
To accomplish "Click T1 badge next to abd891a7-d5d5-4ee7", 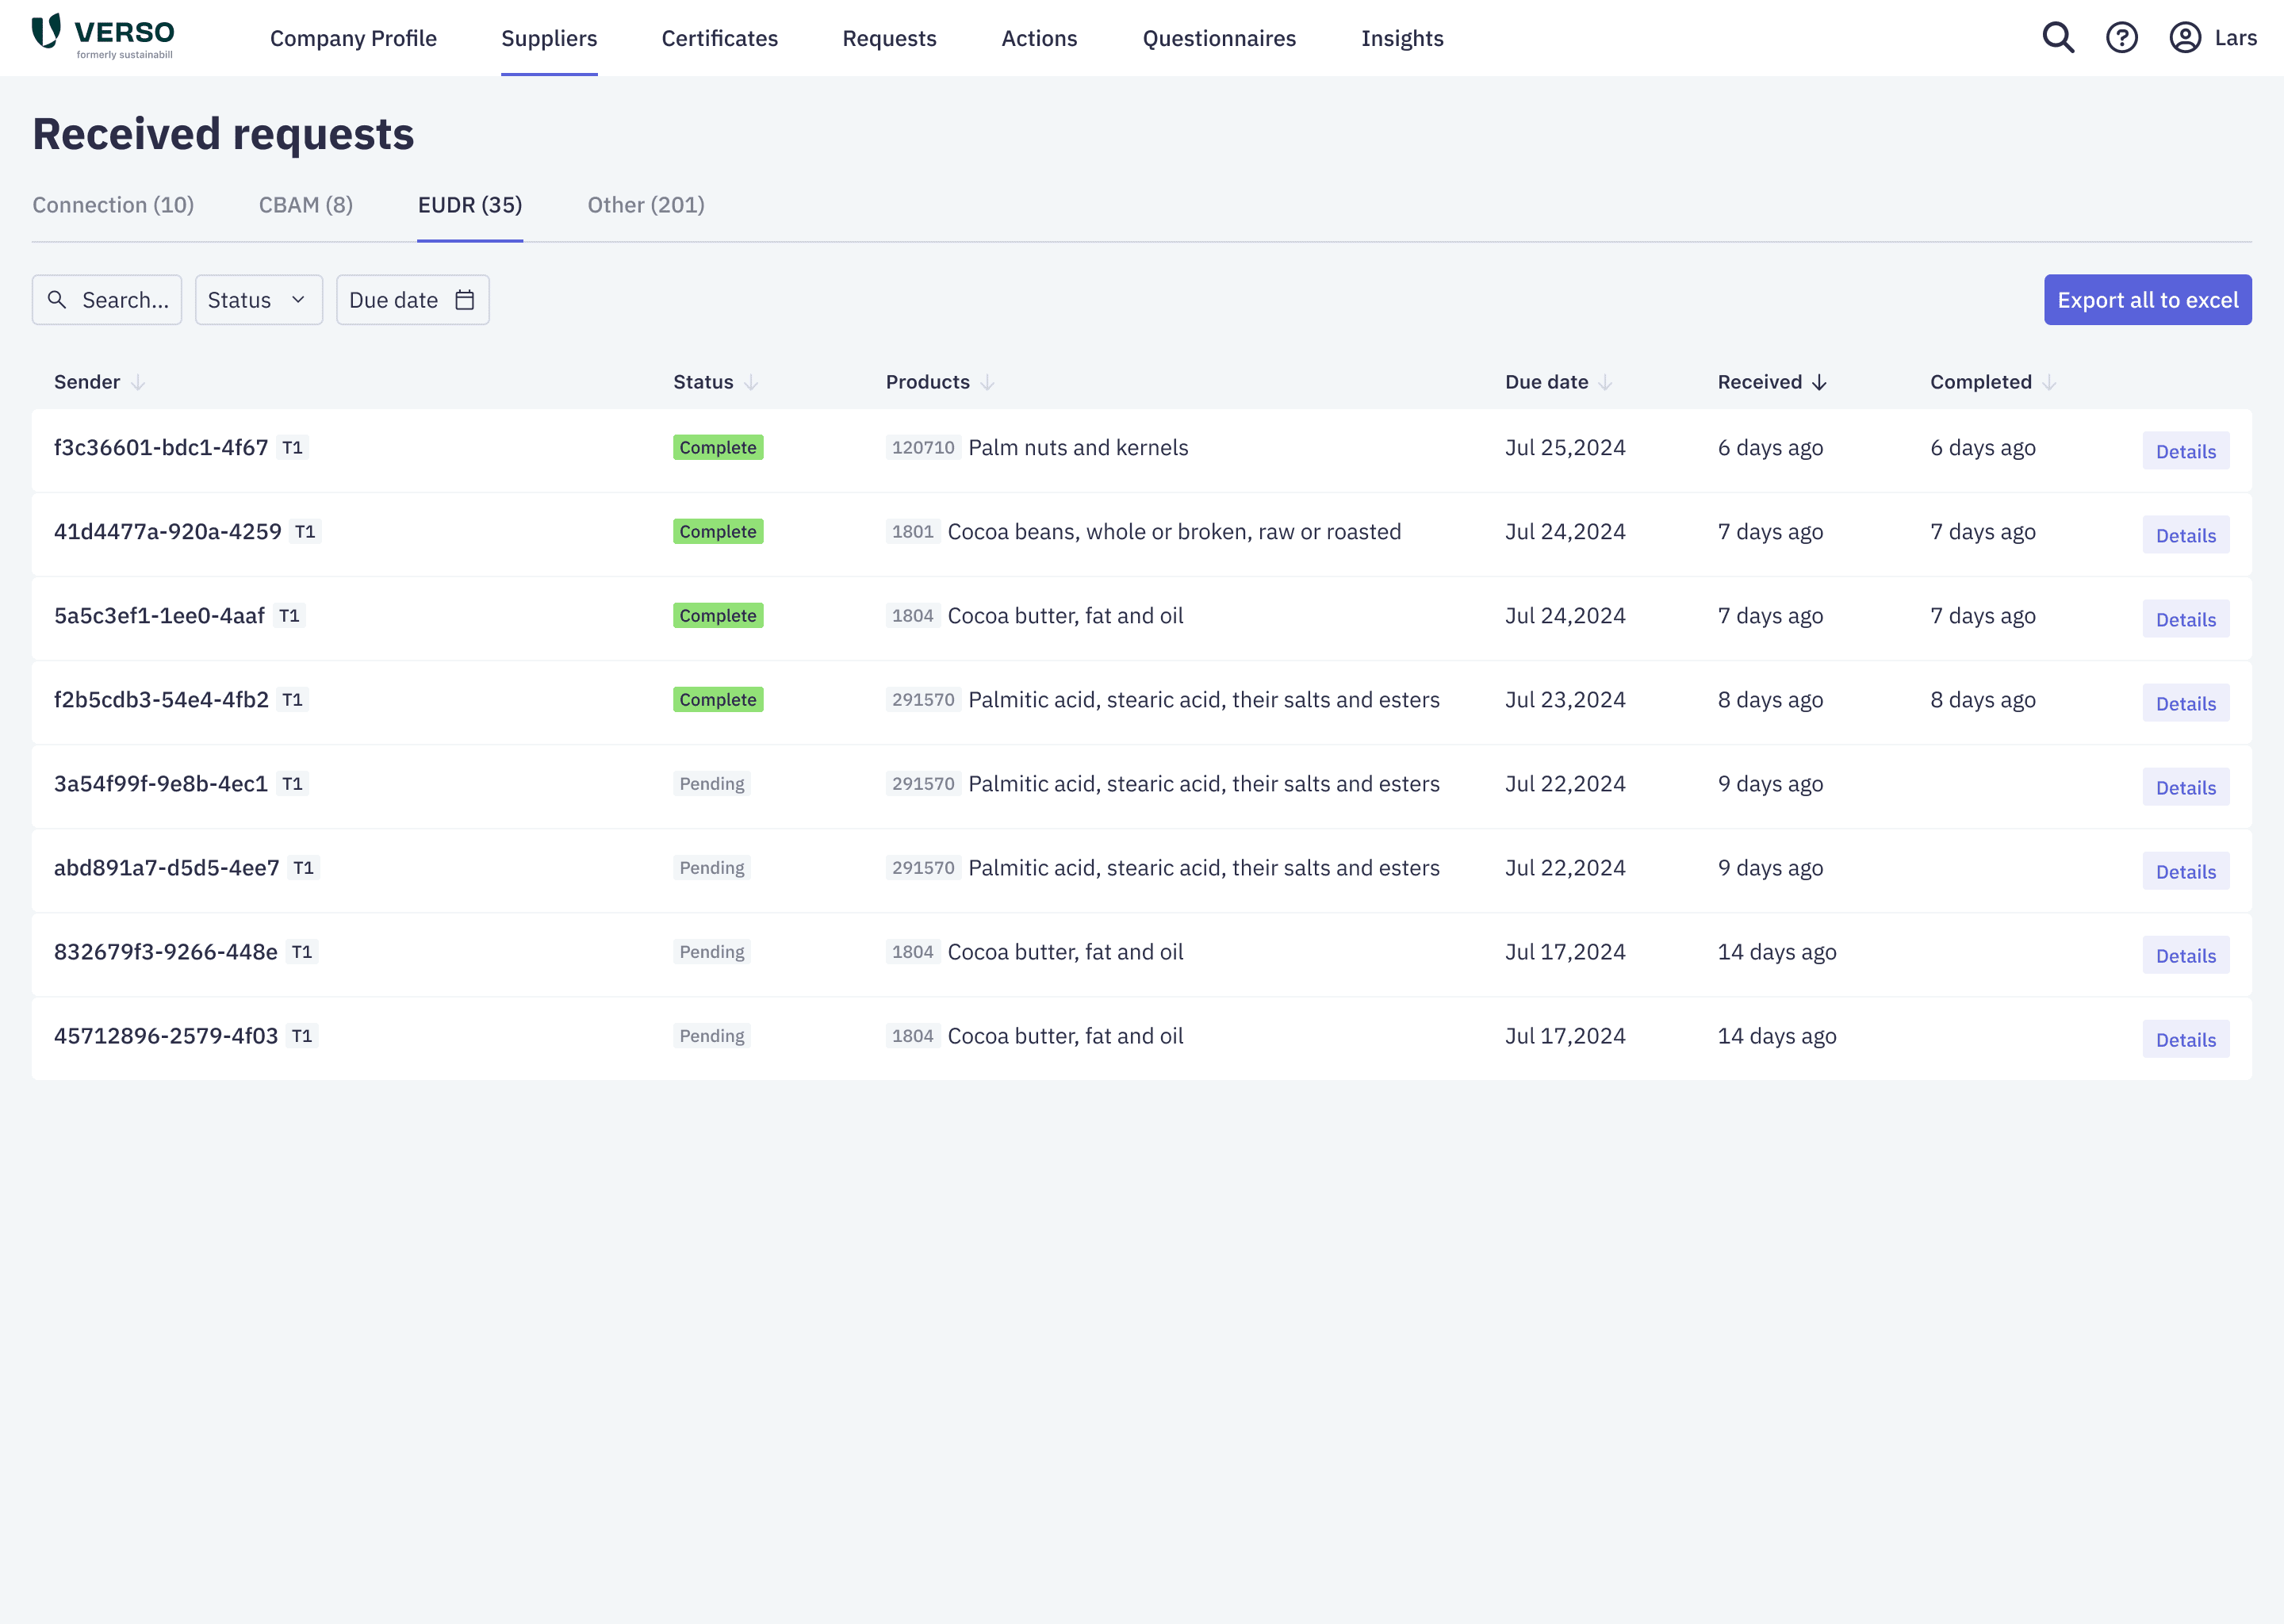I will tap(303, 868).
